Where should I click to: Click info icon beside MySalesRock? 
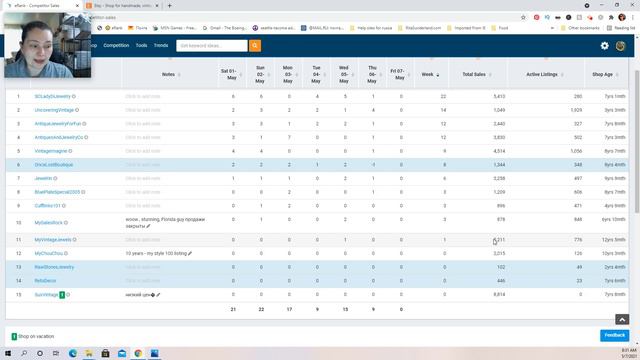tap(66, 223)
